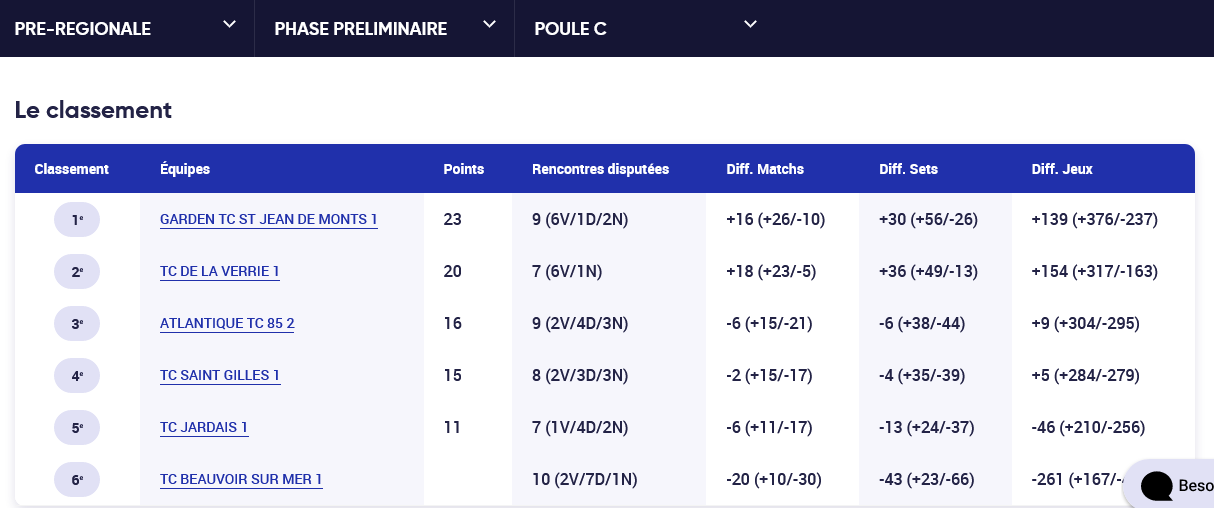The height and width of the screenshot is (508, 1214).
Task: Open TC BEAUVOIR SUR MER 1 team
Action: [x=241, y=479]
